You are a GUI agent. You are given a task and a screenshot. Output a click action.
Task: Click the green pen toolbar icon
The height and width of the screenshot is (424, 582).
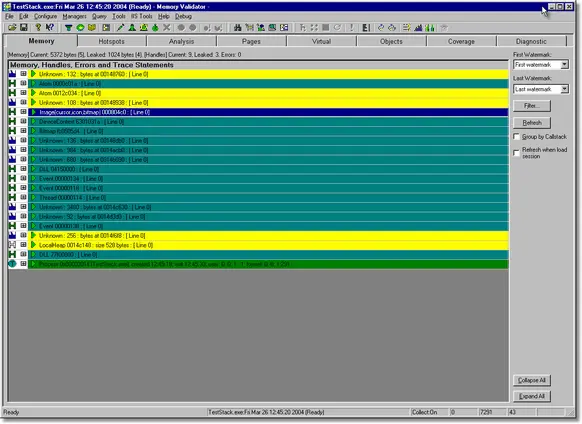point(120,27)
